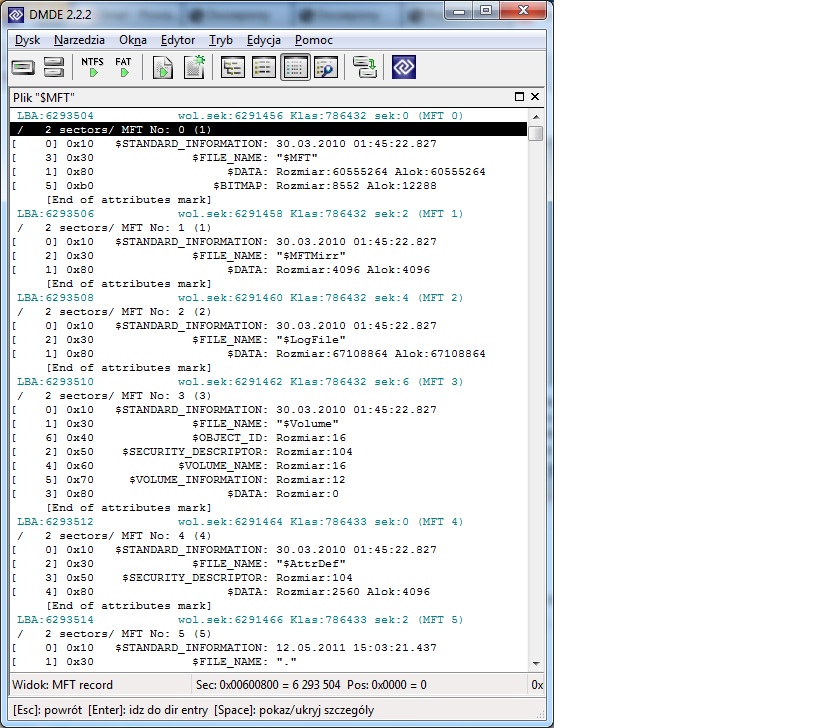Toggle the active disk editor grid icon

tap(295, 67)
